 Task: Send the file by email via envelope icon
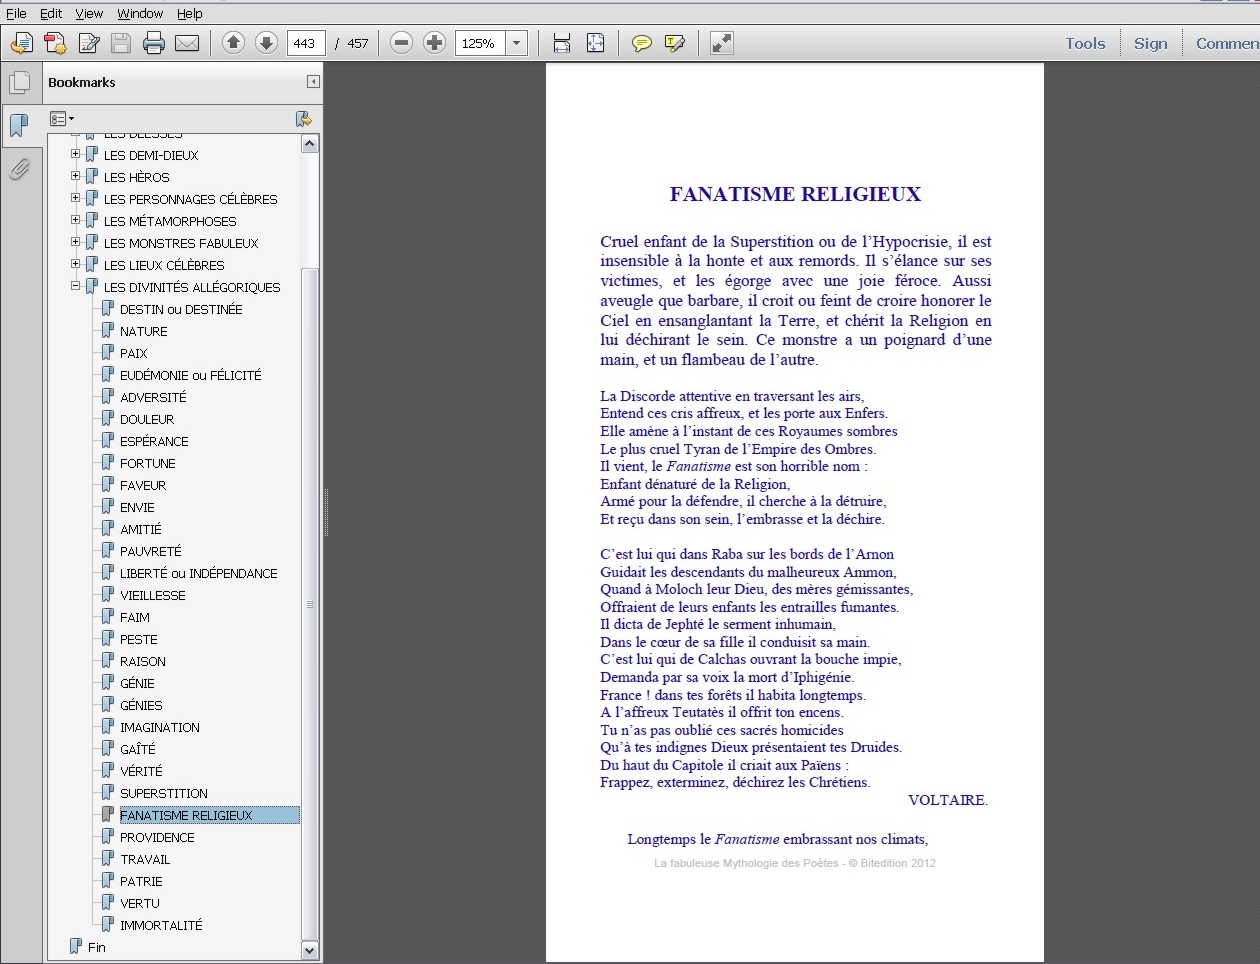187,43
